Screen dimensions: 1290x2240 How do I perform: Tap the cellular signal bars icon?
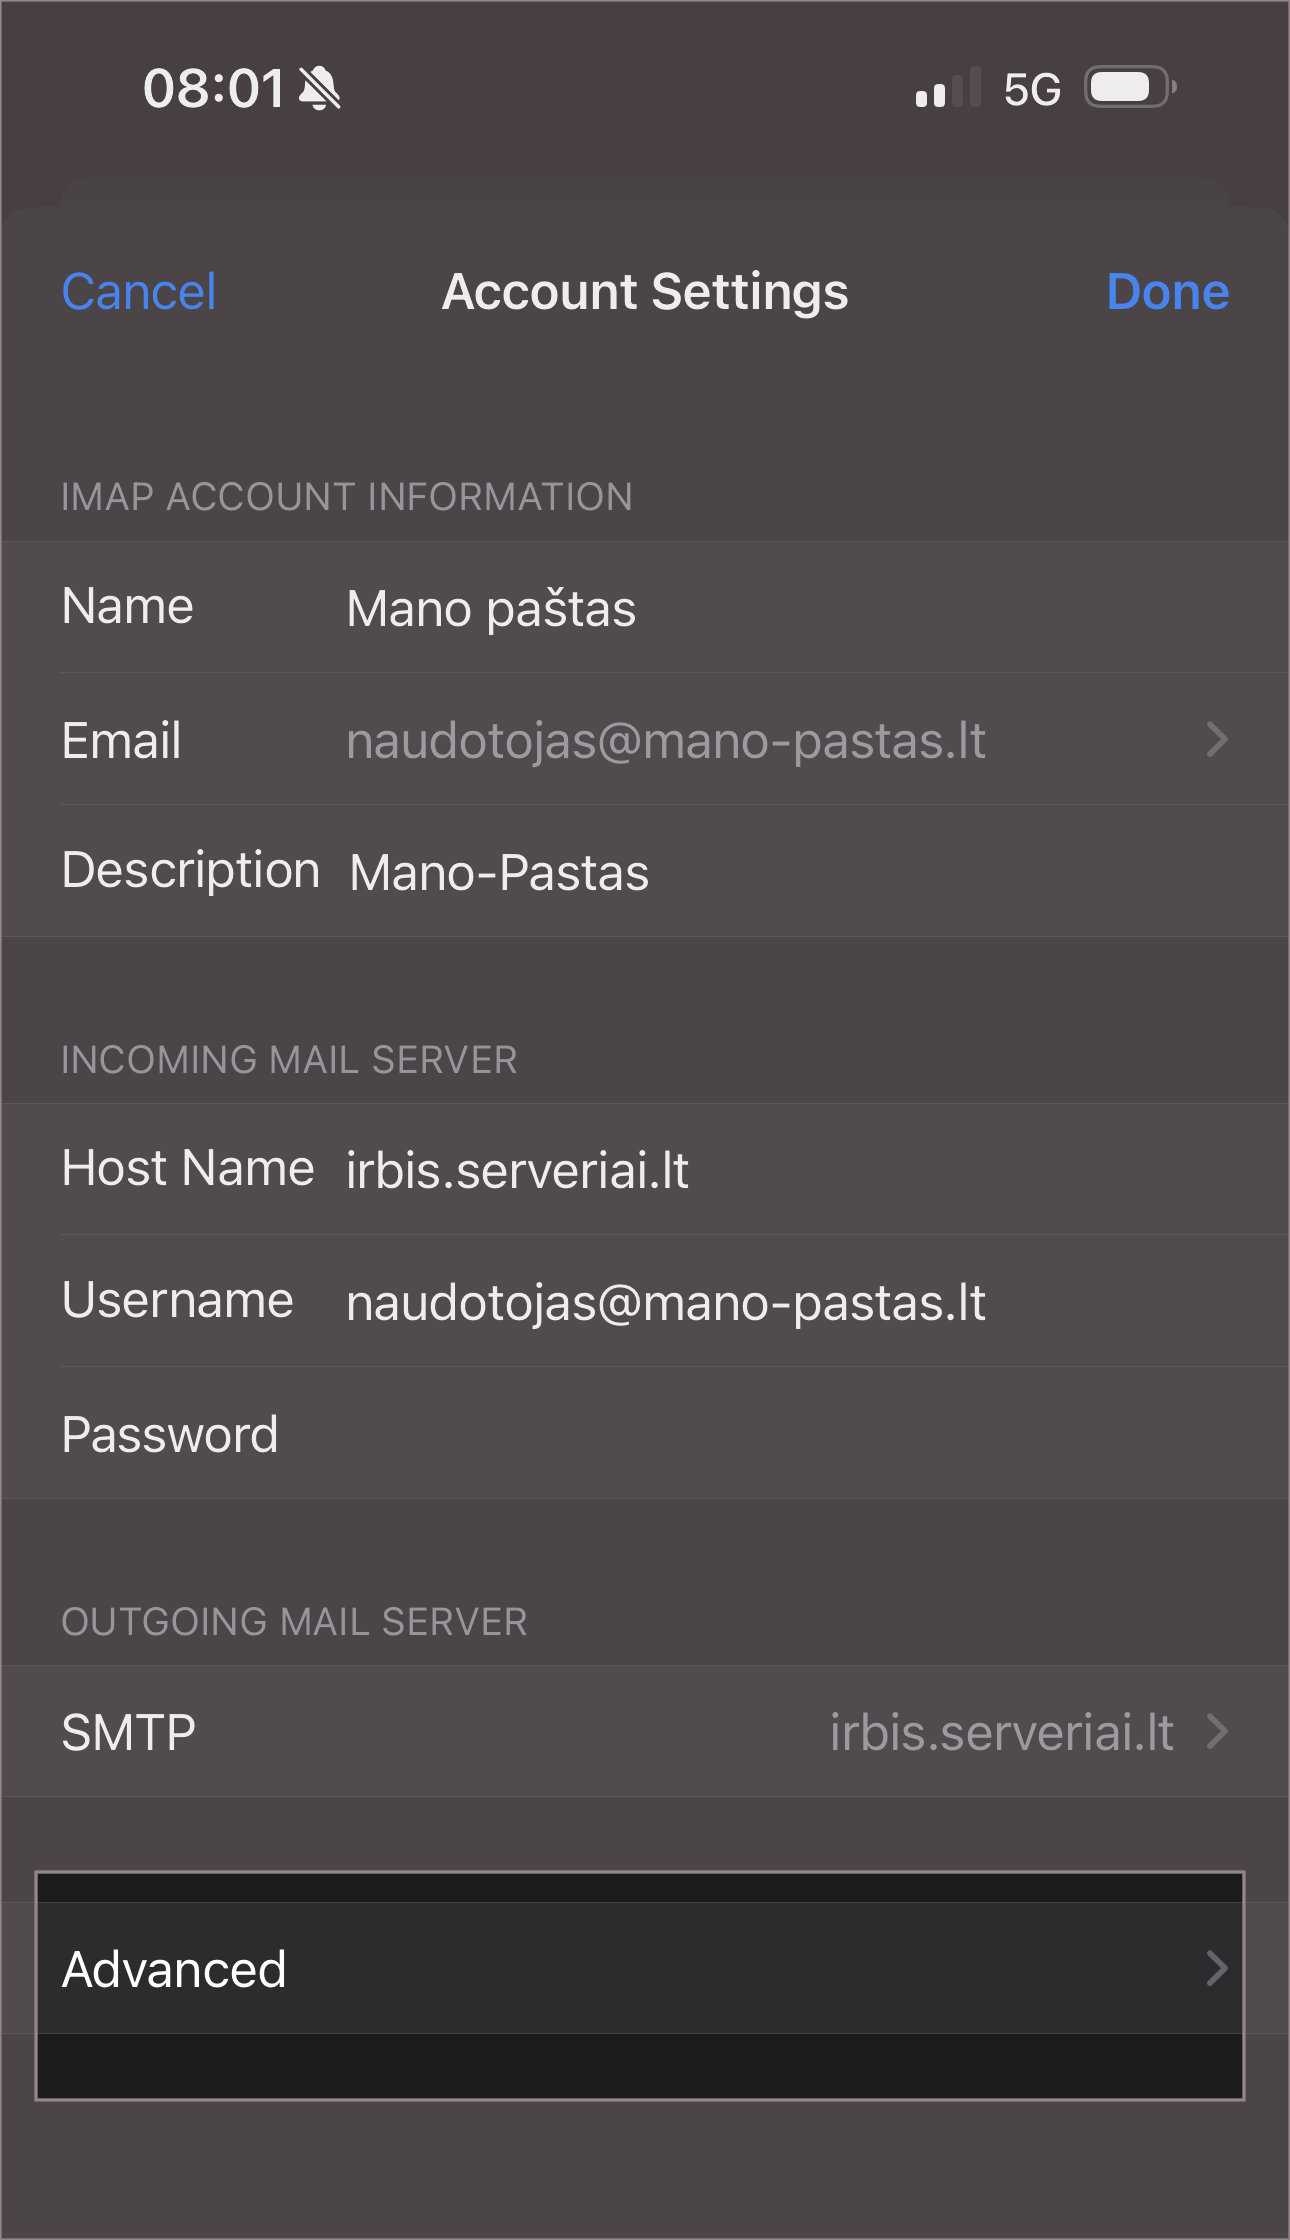click(x=947, y=89)
